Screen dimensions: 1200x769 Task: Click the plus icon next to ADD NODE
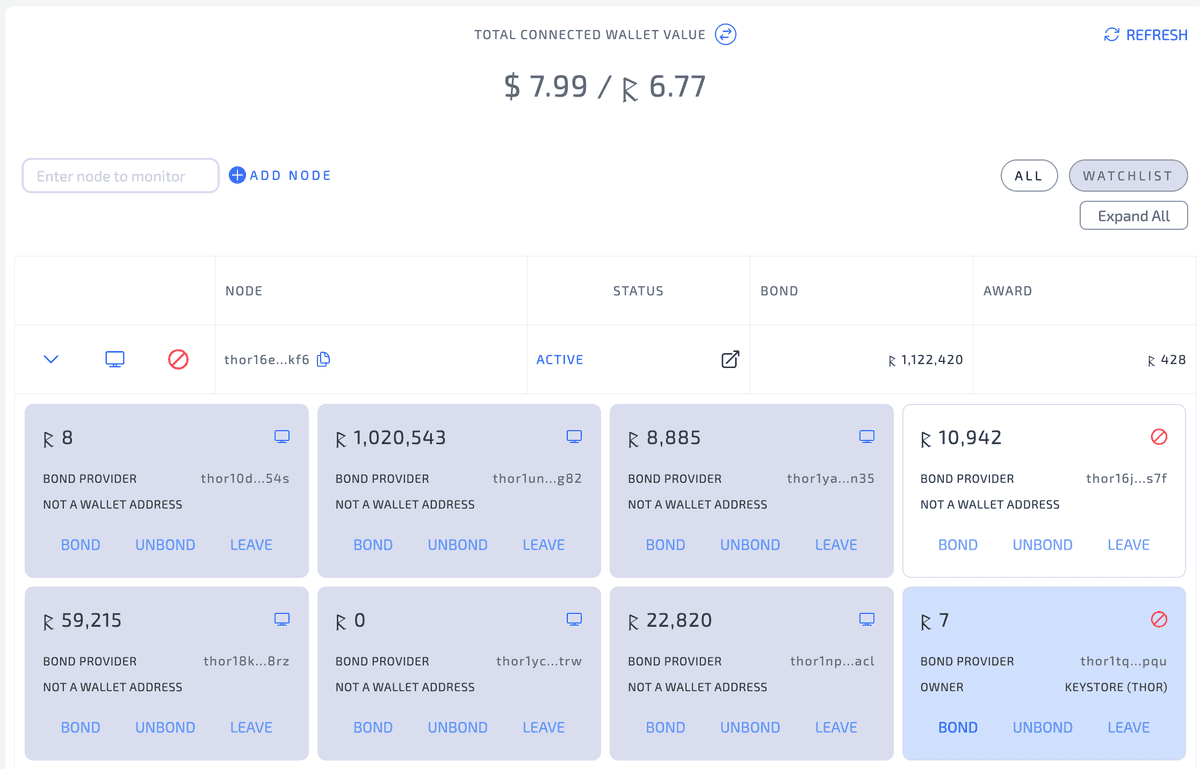coord(237,175)
